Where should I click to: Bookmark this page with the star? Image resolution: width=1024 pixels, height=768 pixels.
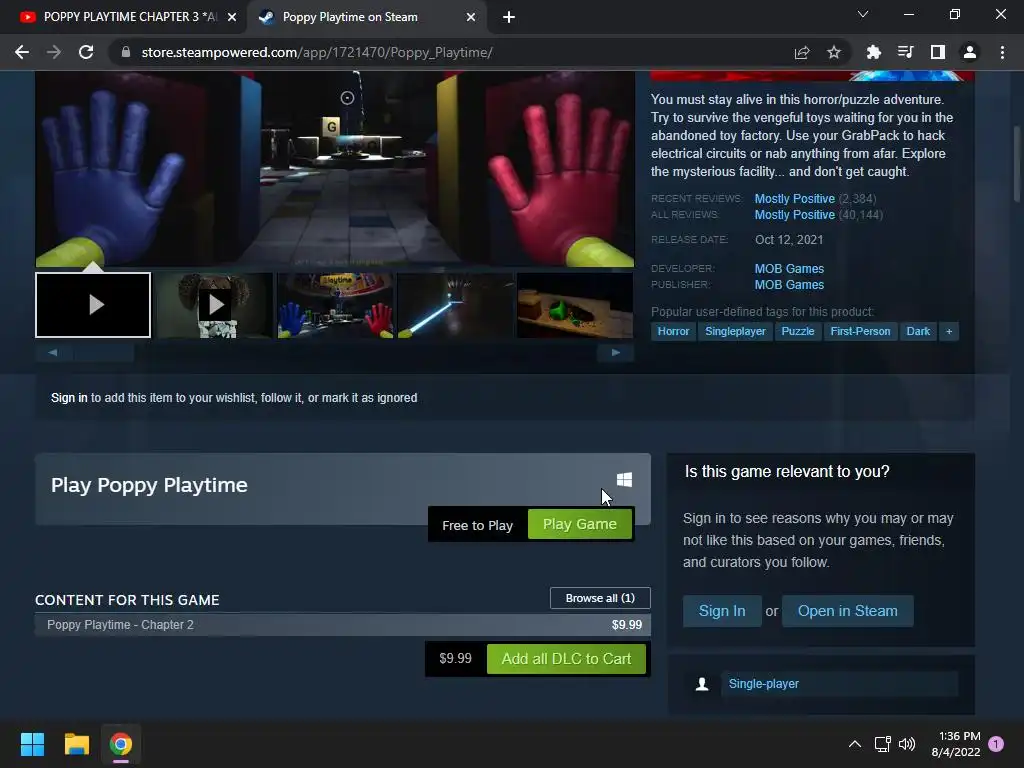(834, 52)
